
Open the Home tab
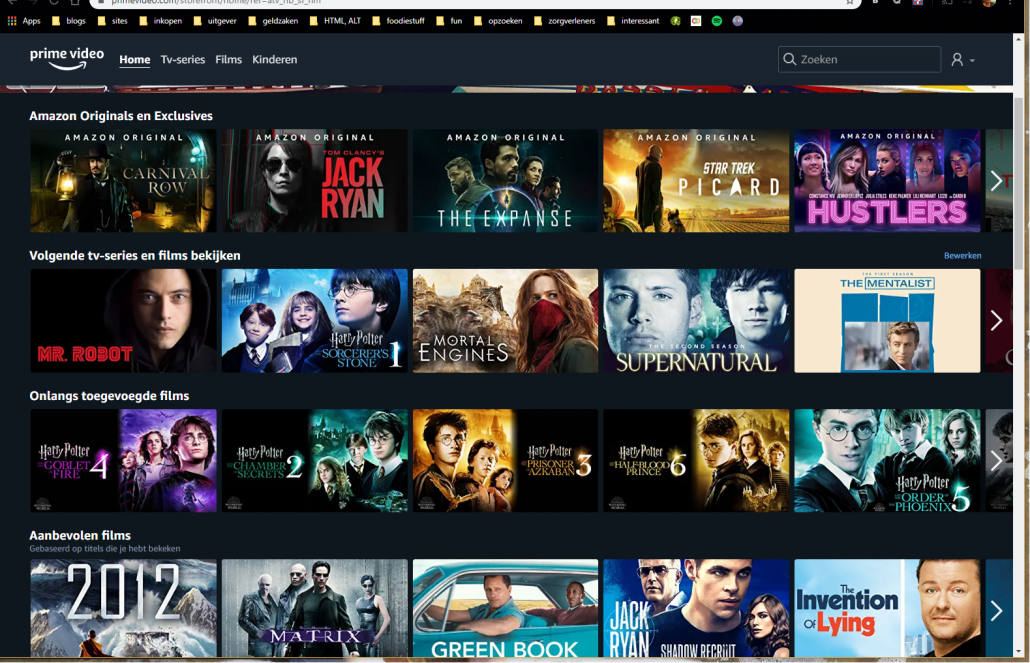pos(135,60)
